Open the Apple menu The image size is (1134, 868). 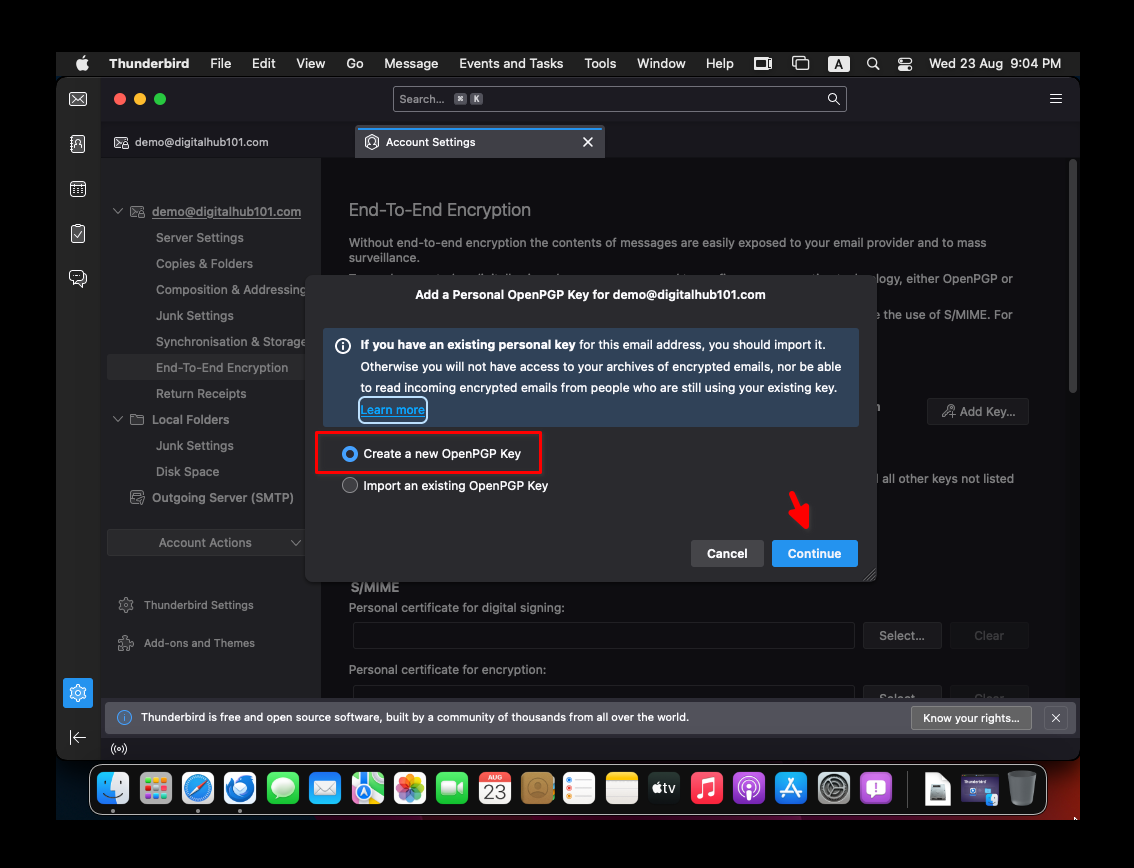click(82, 64)
